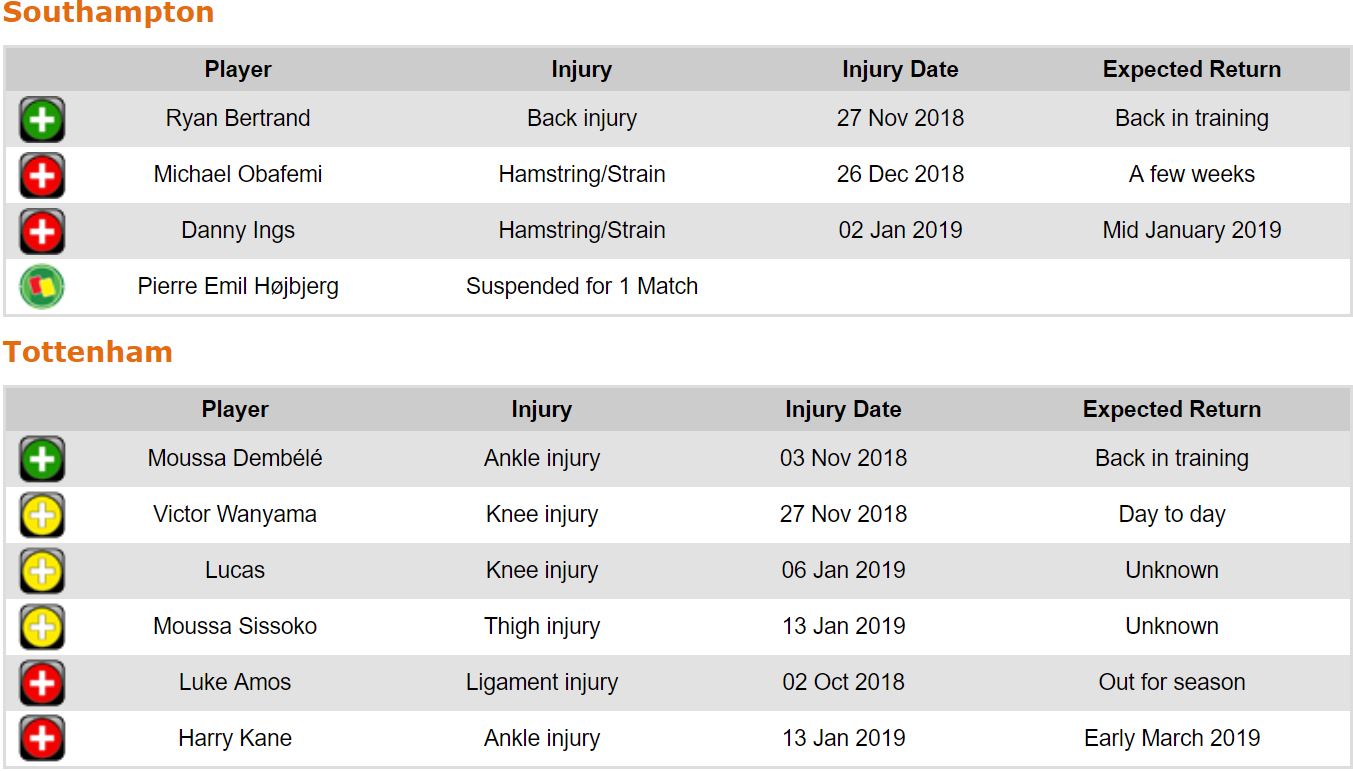Click green status icon beside Ryan Bertrand
Viewport: 1353px width, 771px height.
pos(42,120)
